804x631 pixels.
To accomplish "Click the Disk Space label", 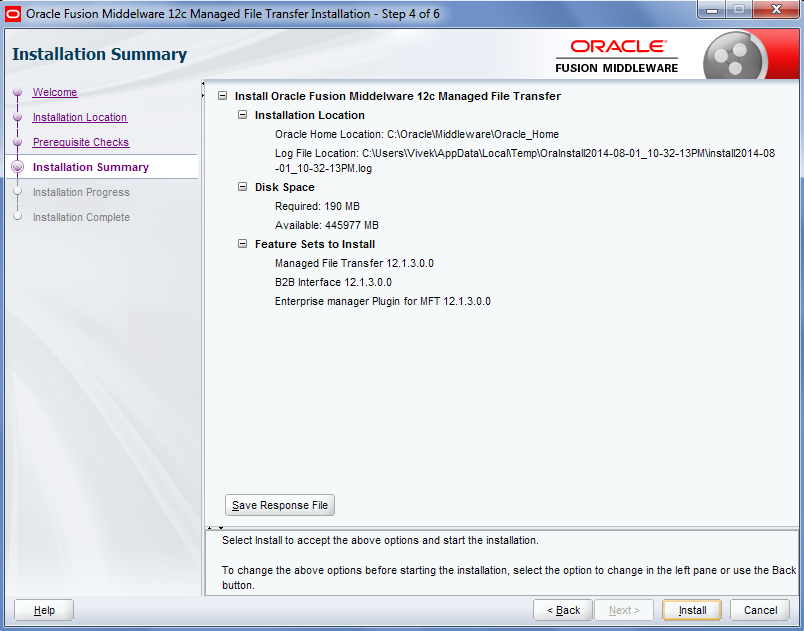I will click(285, 187).
